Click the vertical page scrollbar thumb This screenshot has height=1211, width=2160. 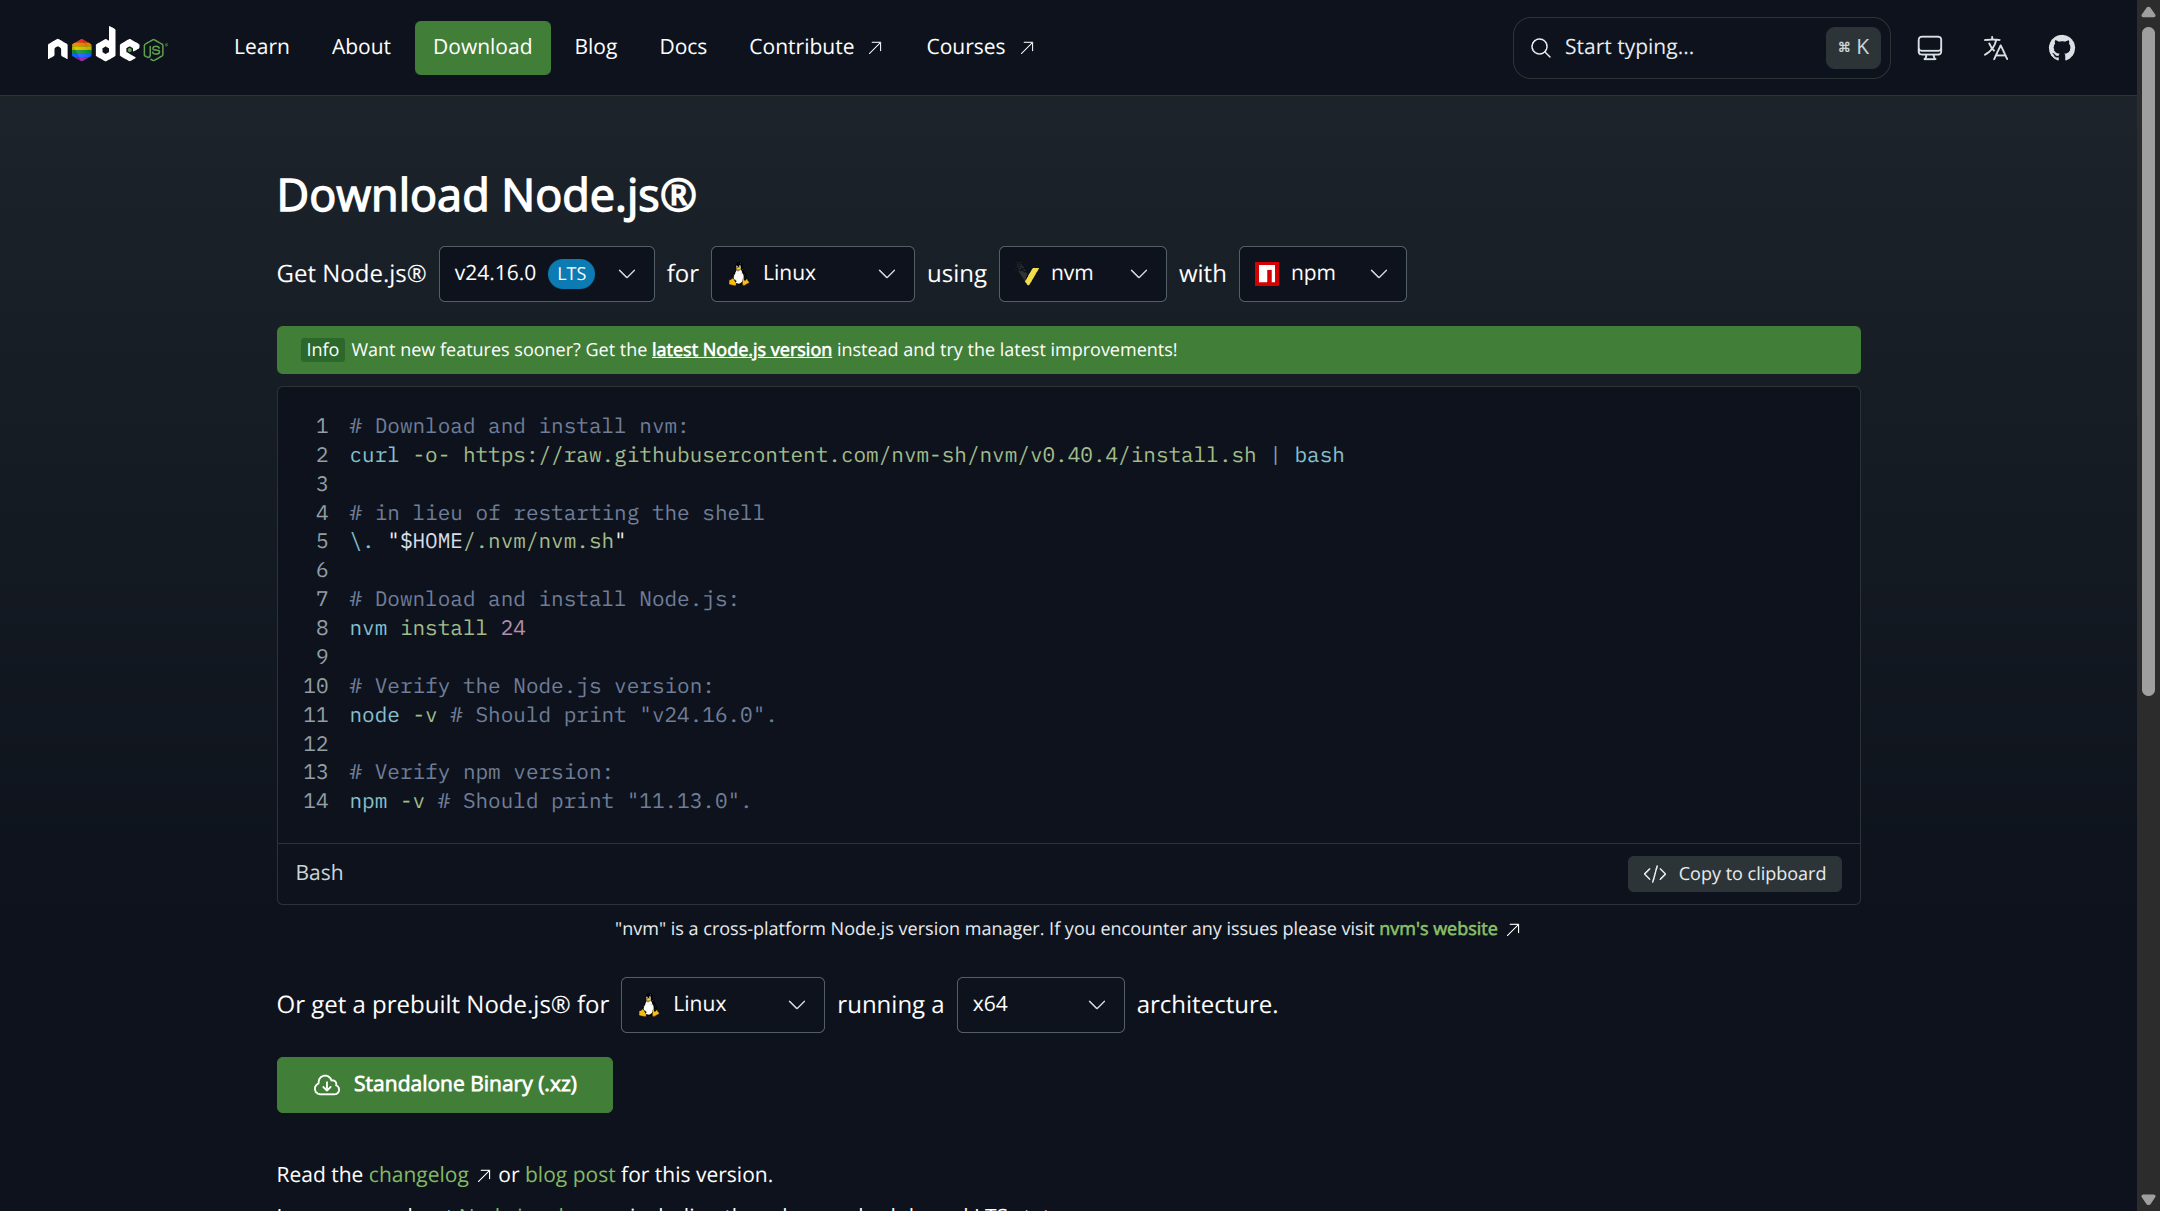(2148, 360)
